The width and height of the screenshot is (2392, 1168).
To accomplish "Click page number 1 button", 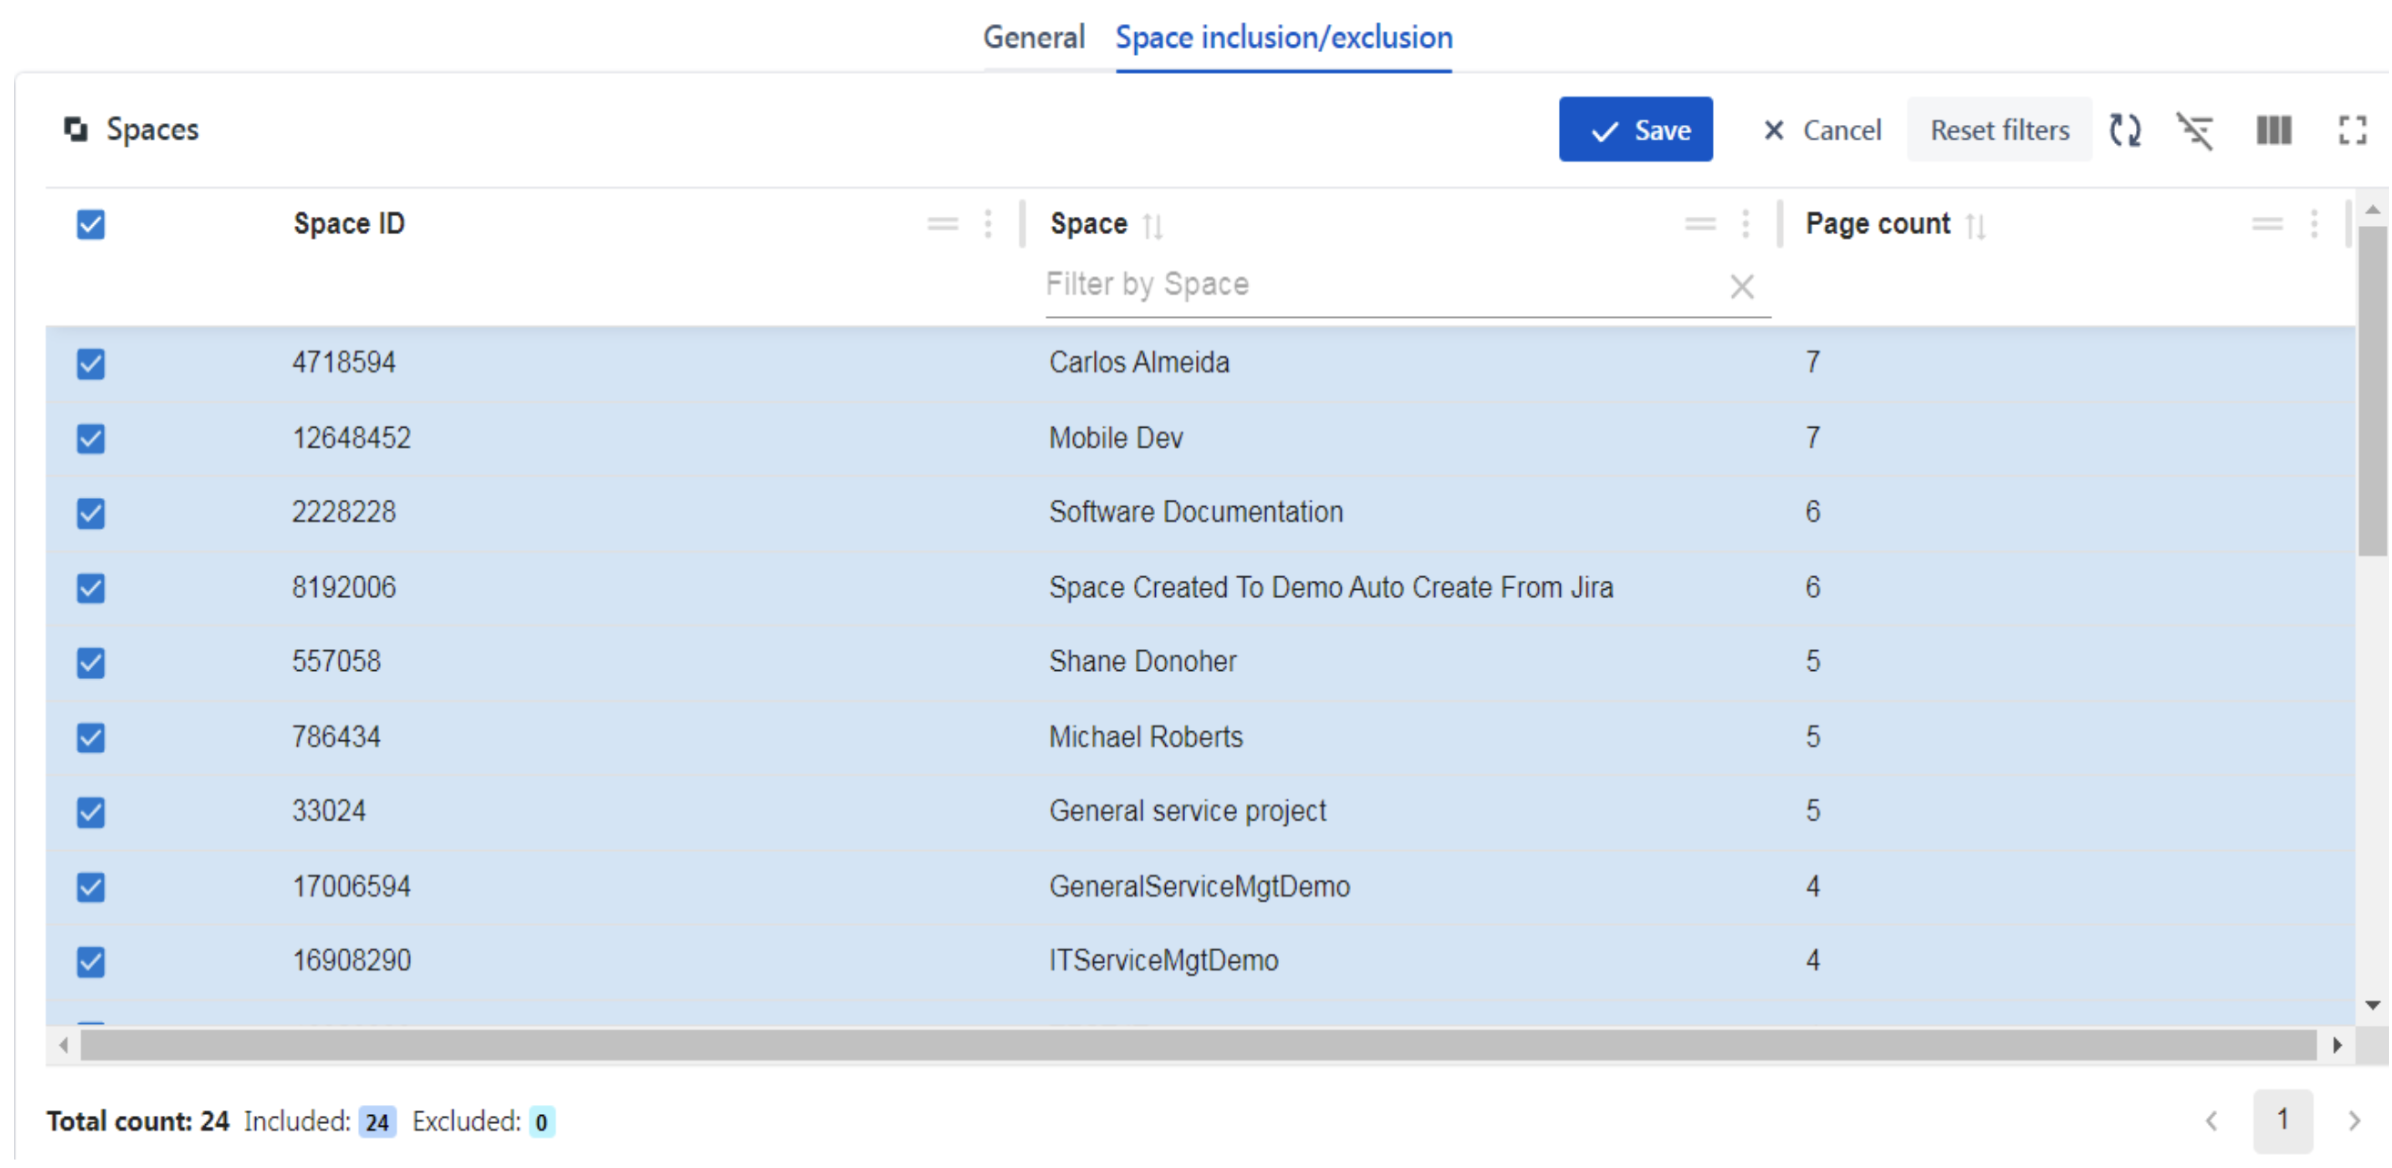I will click(x=2282, y=1120).
